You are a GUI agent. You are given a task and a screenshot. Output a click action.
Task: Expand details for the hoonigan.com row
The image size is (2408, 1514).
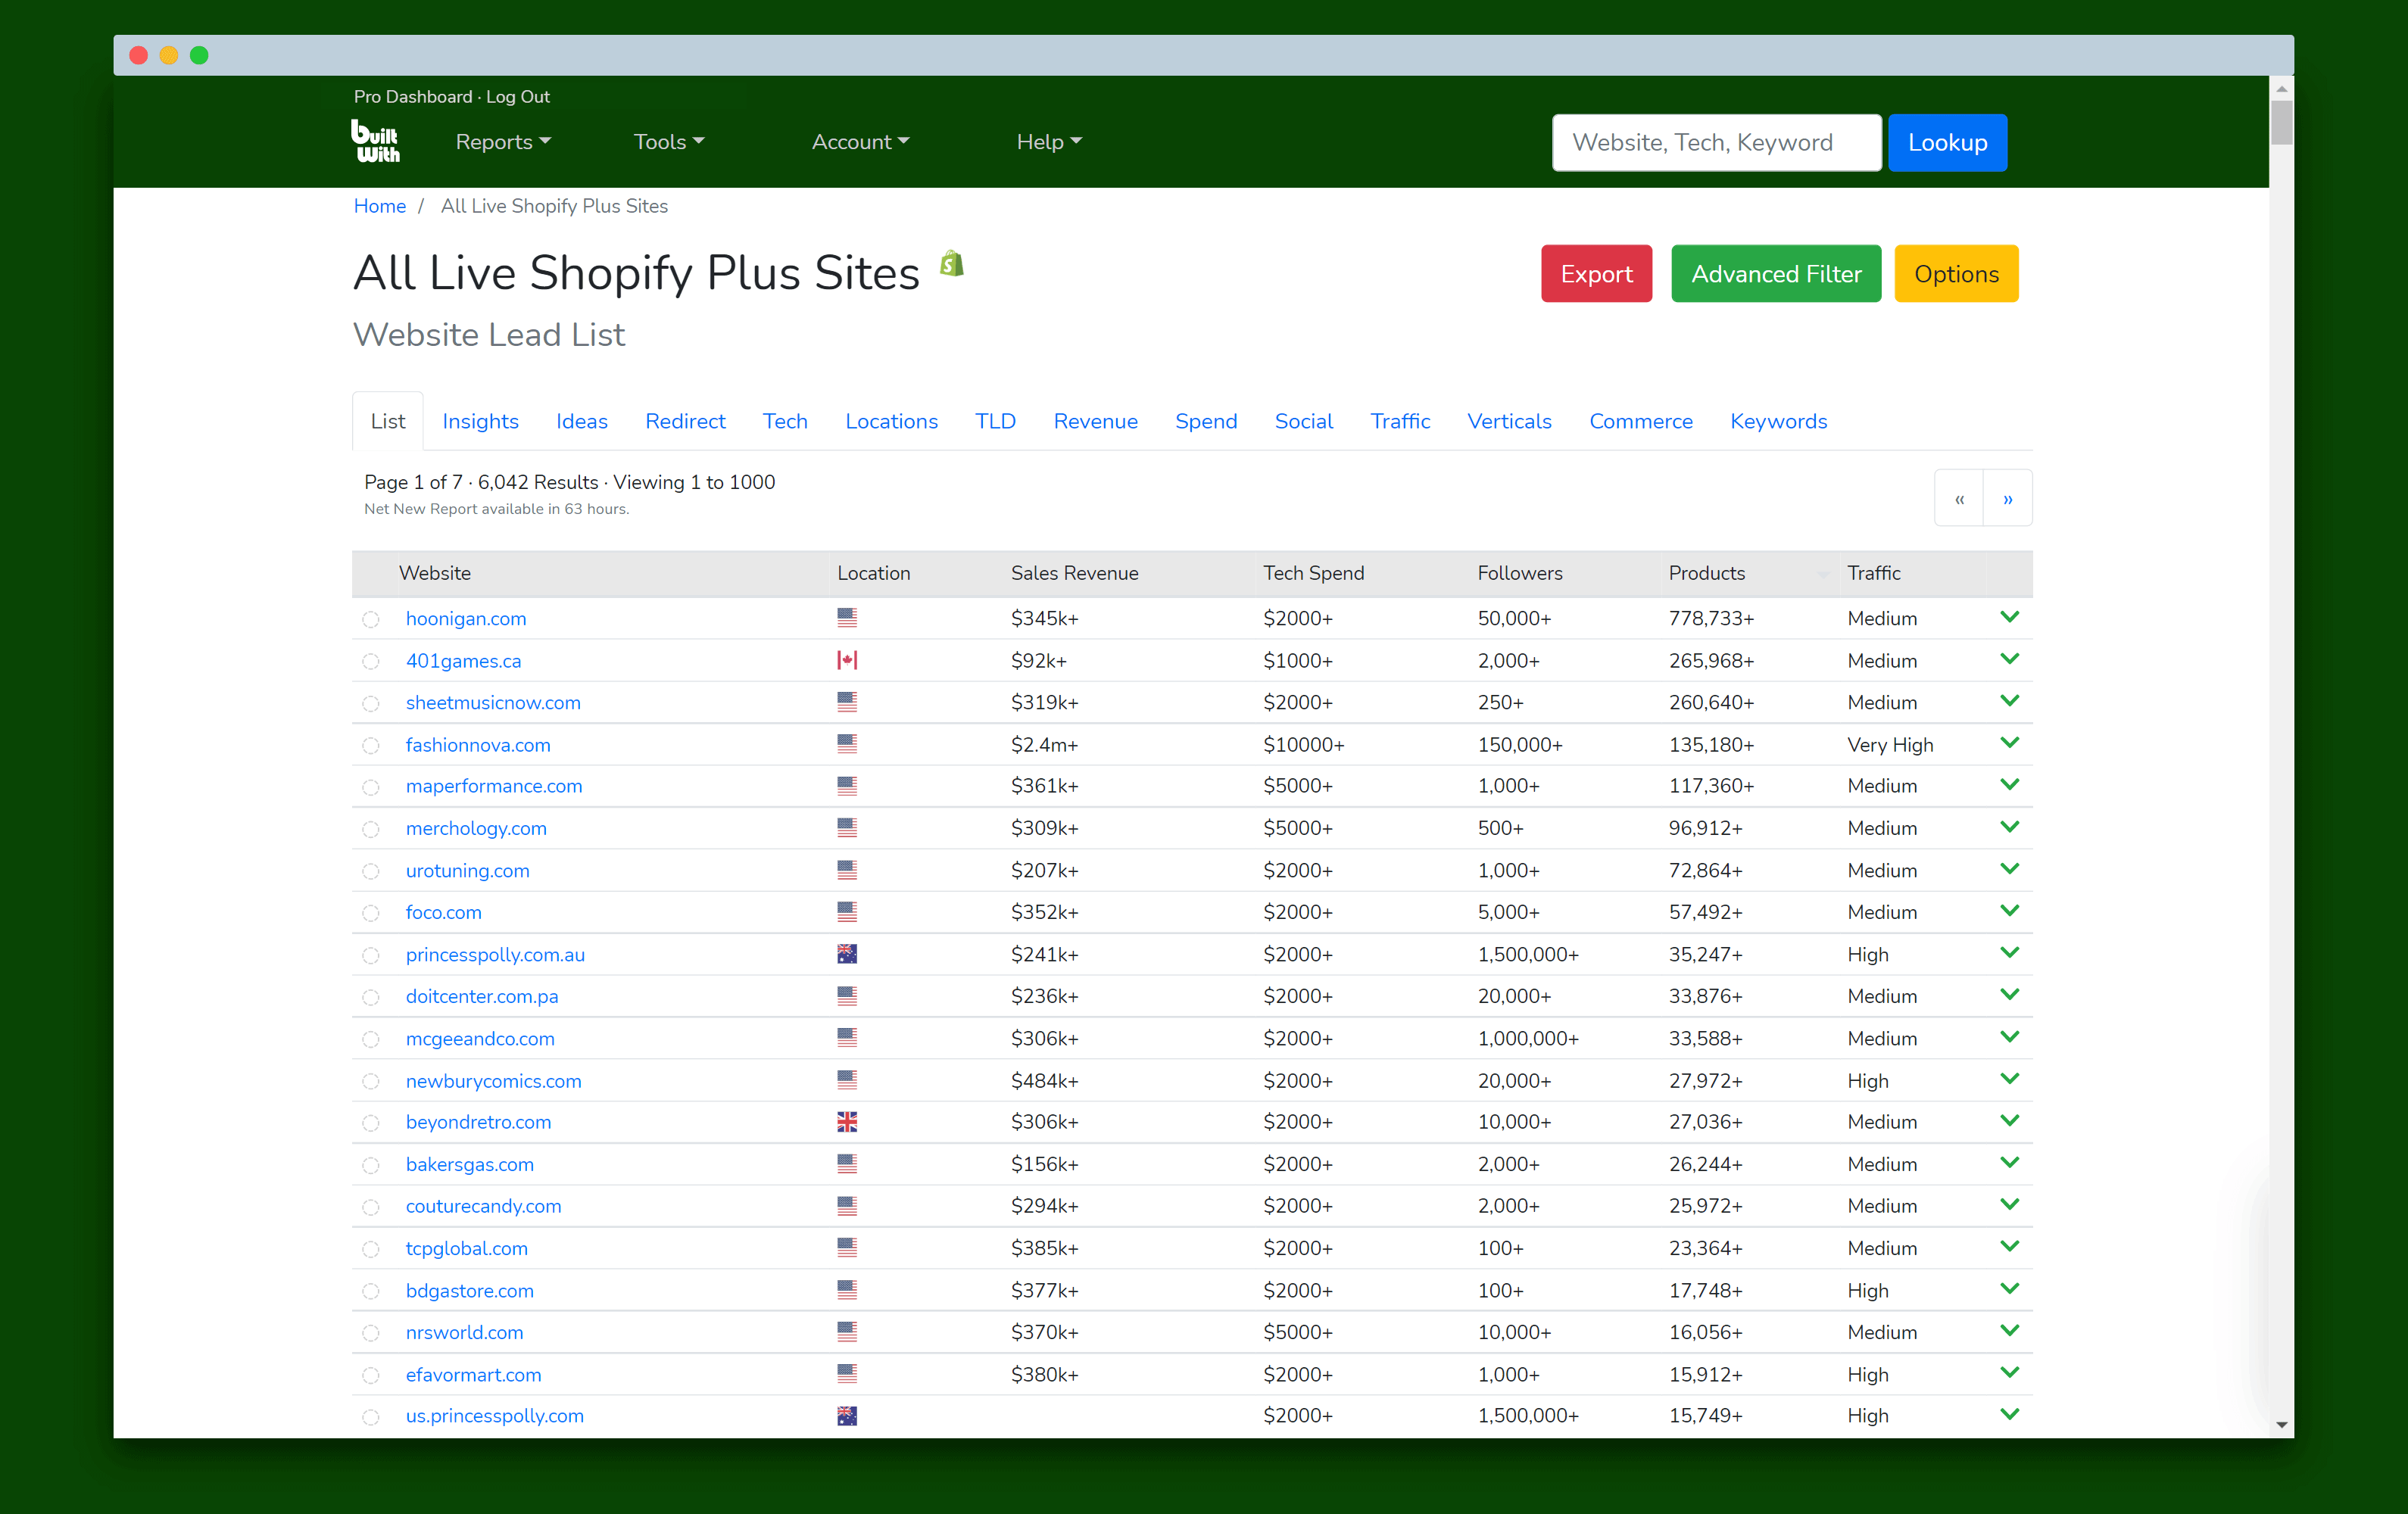pyautogui.click(x=2010, y=617)
